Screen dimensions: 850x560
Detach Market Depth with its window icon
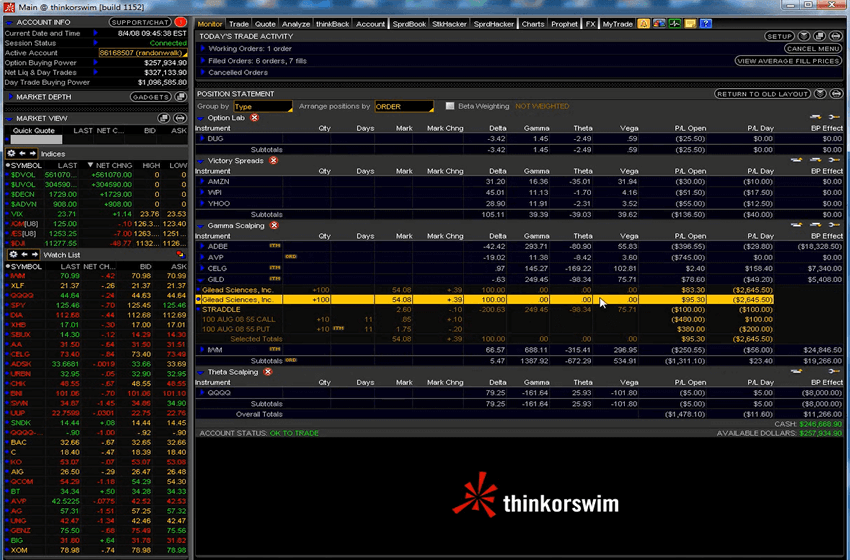point(181,96)
